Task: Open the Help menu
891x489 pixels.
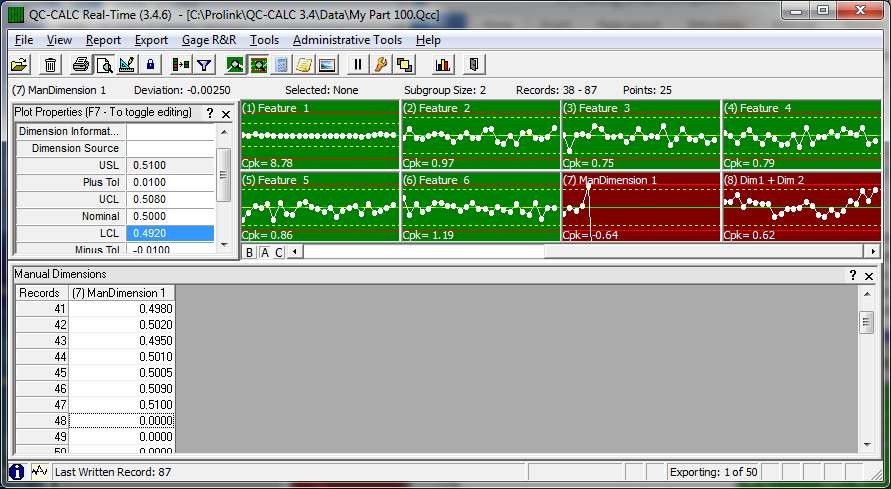Action: tap(428, 40)
